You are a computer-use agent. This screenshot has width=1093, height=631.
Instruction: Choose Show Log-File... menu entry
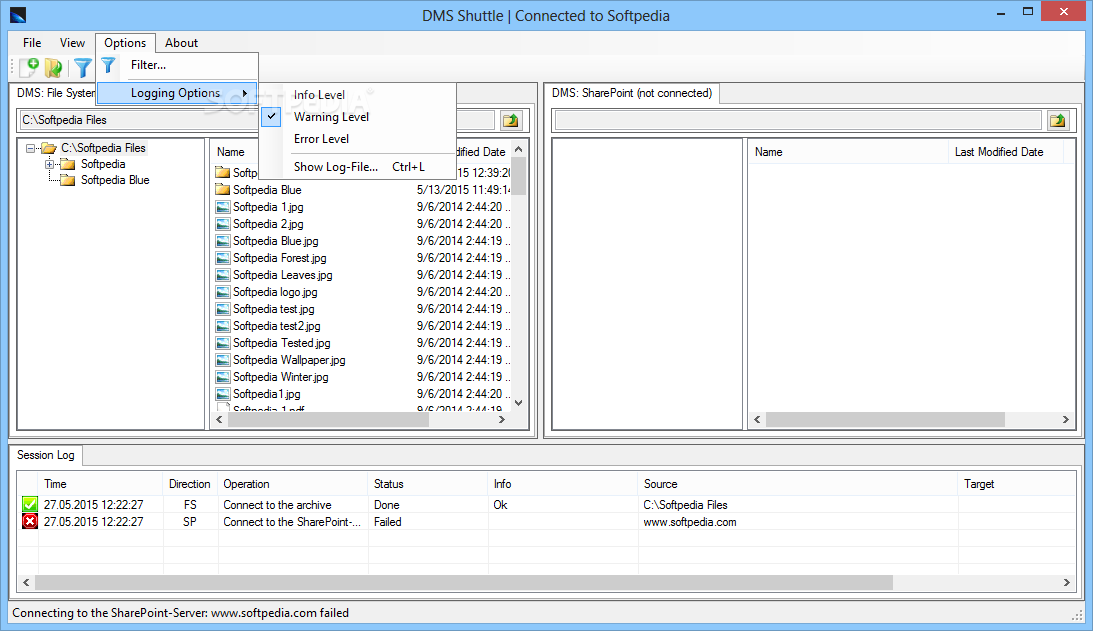(x=359, y=167)
